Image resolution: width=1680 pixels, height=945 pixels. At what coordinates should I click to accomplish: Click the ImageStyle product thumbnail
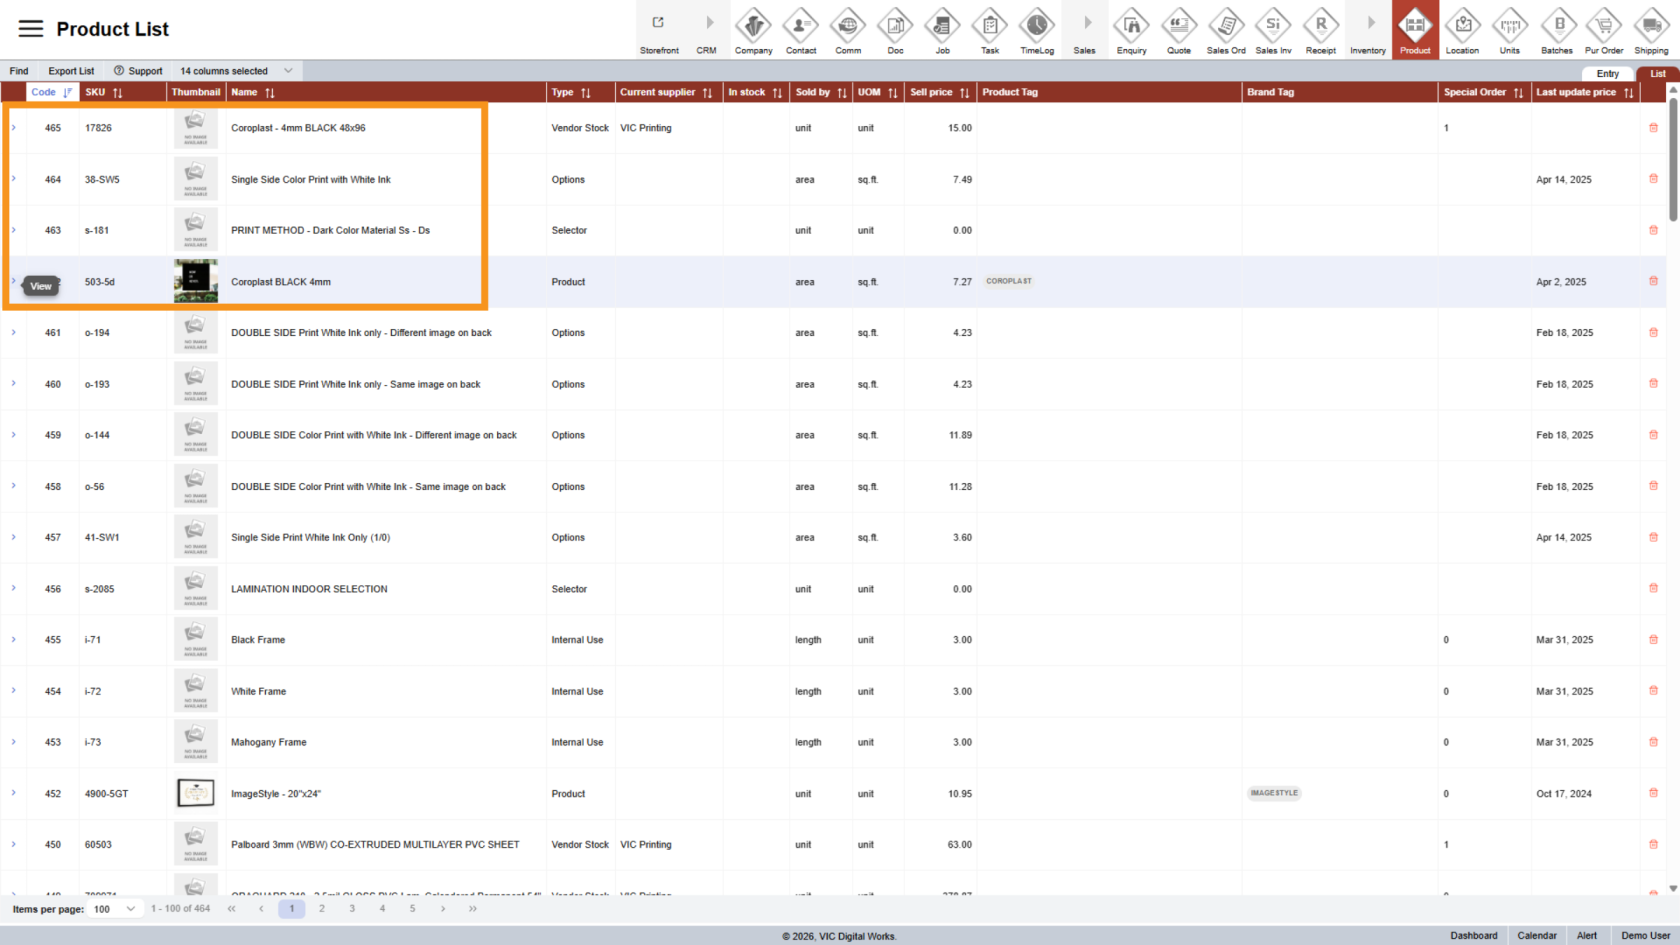click(196, 793)
